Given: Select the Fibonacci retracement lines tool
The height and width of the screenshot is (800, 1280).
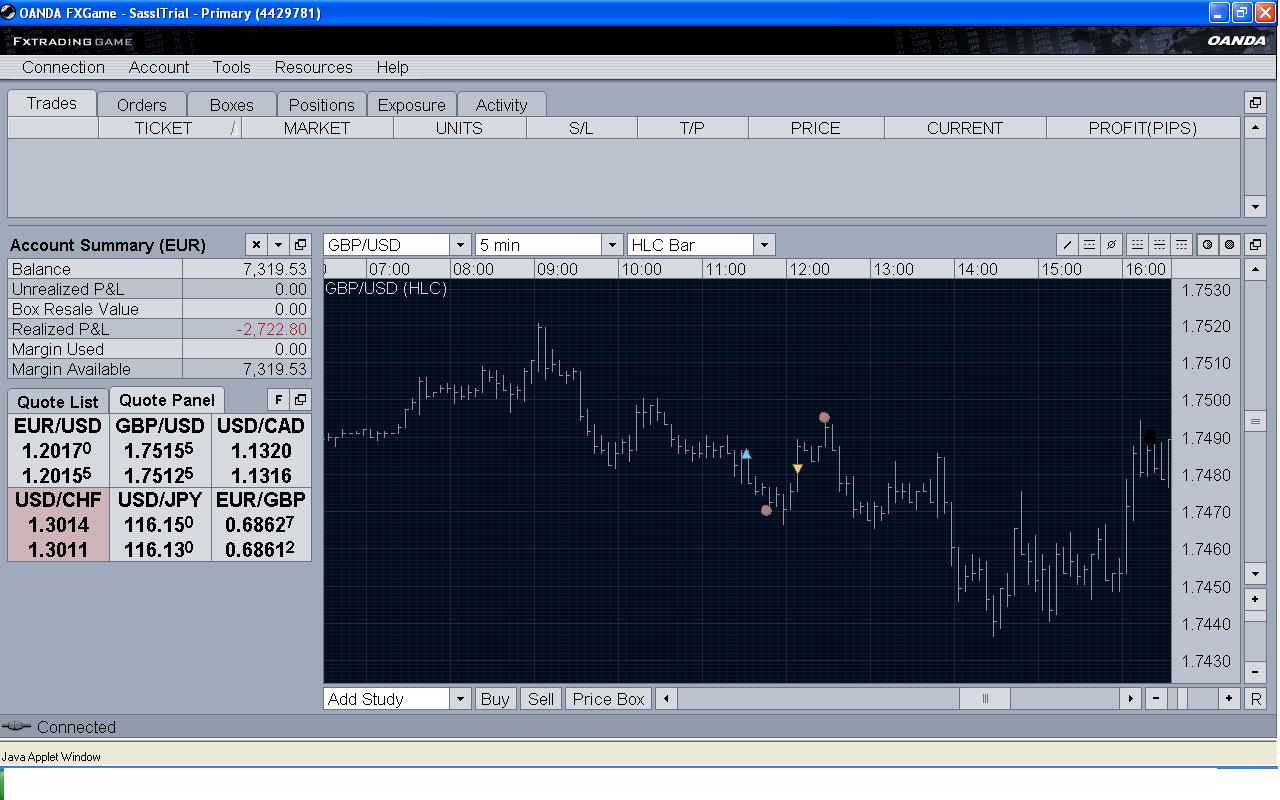Looking at the screenshot, I should (x=1089, y=245).
